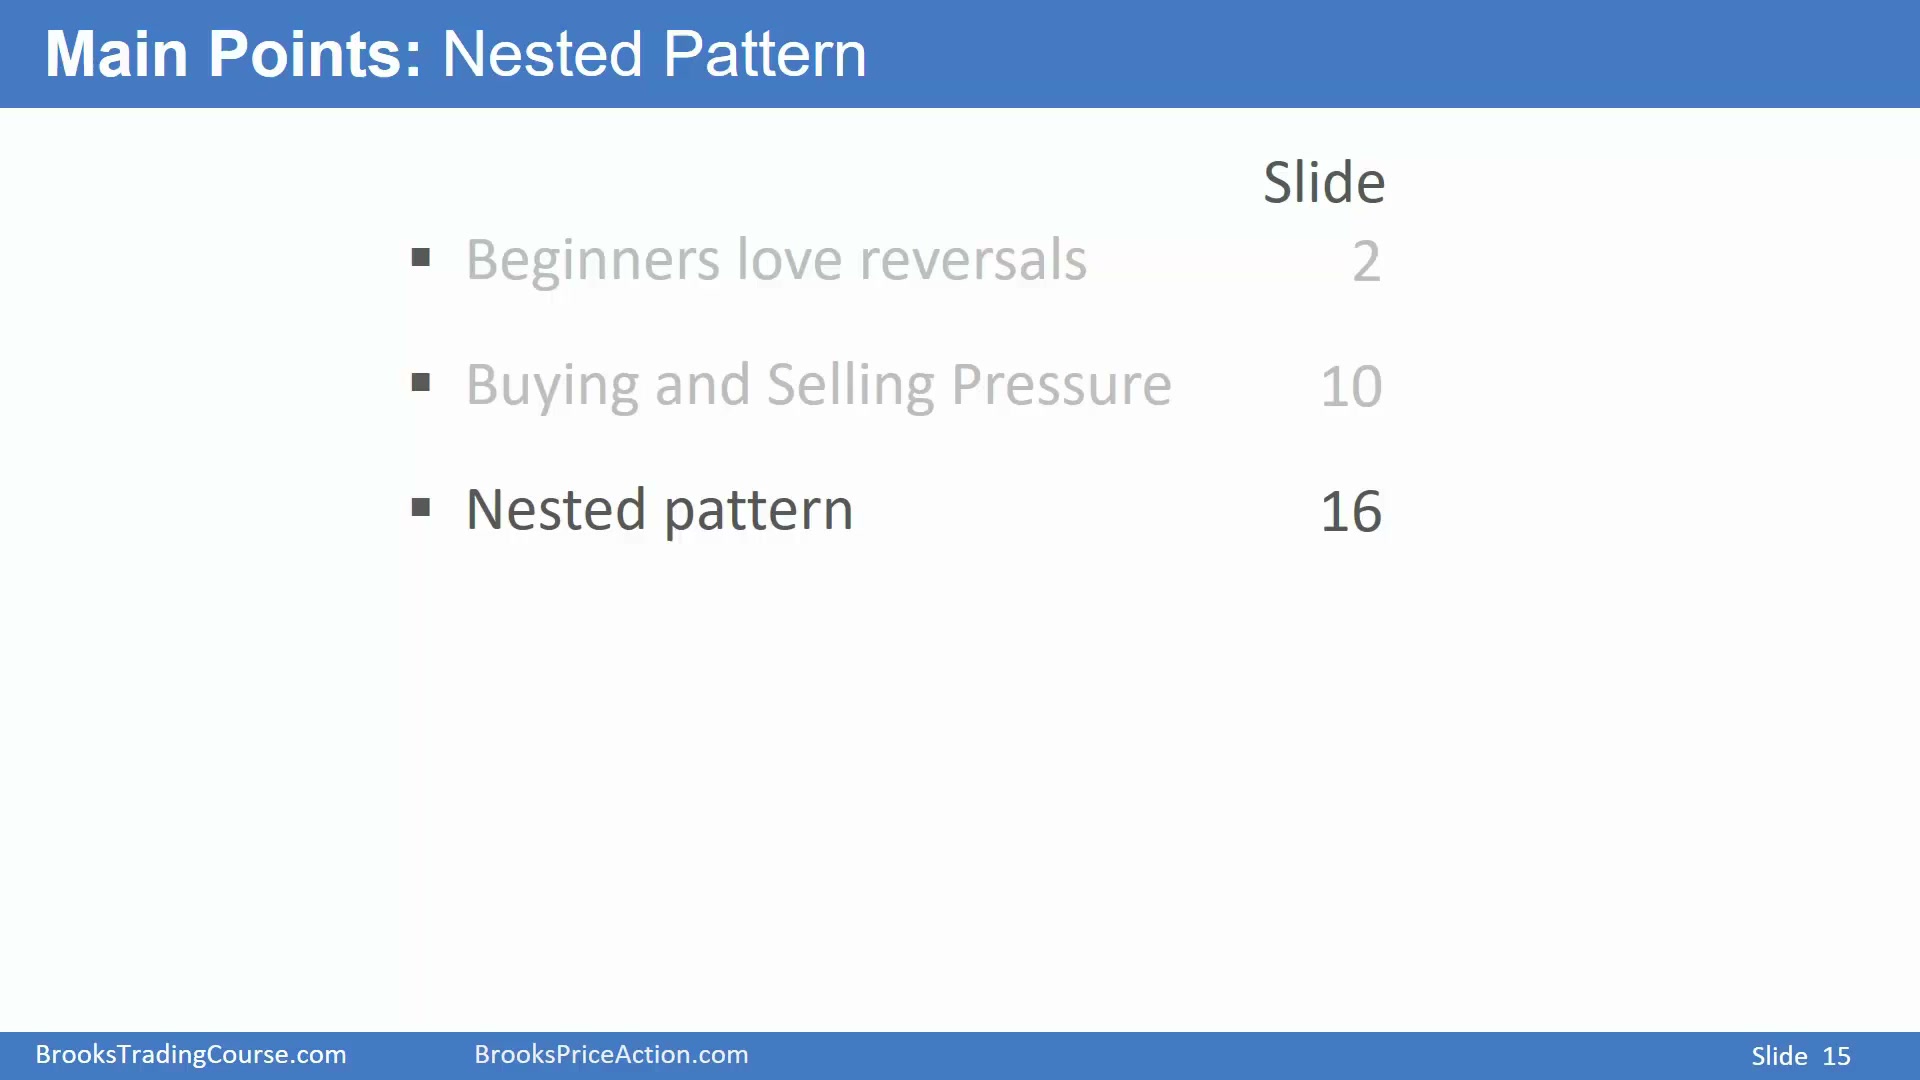
Task: Click the bold 'Main Points:' title text
Action: pyautogui.click(x=234, y=54)
